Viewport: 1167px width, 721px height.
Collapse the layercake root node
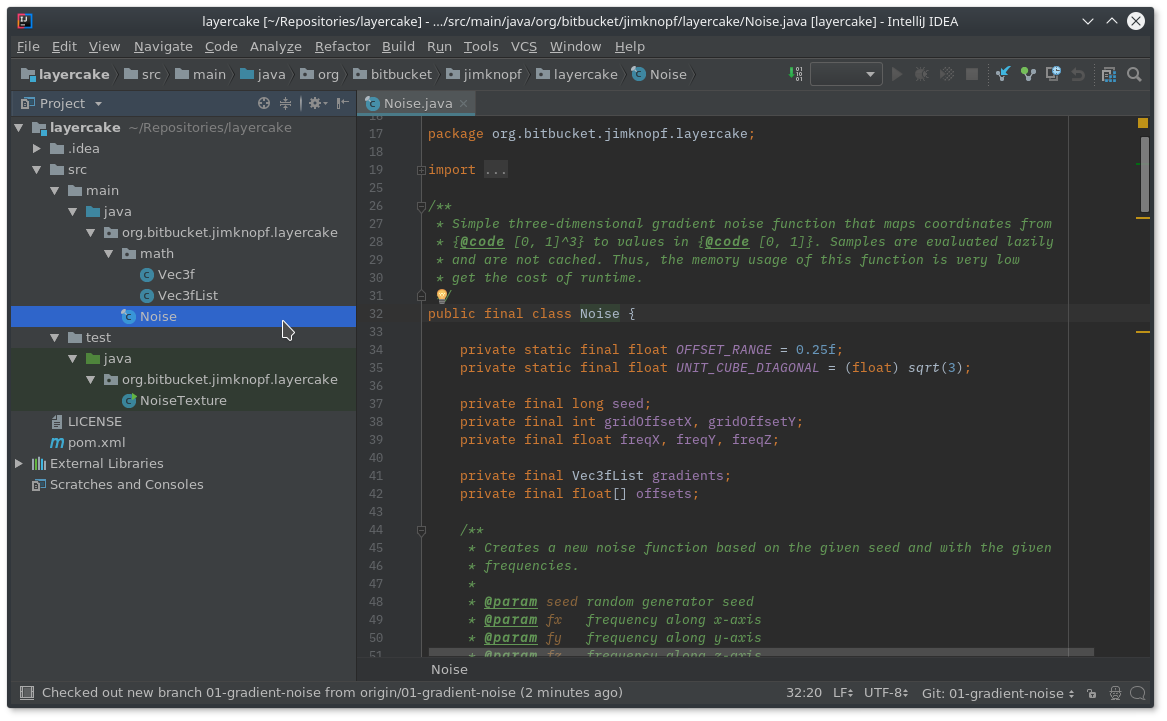19,127
